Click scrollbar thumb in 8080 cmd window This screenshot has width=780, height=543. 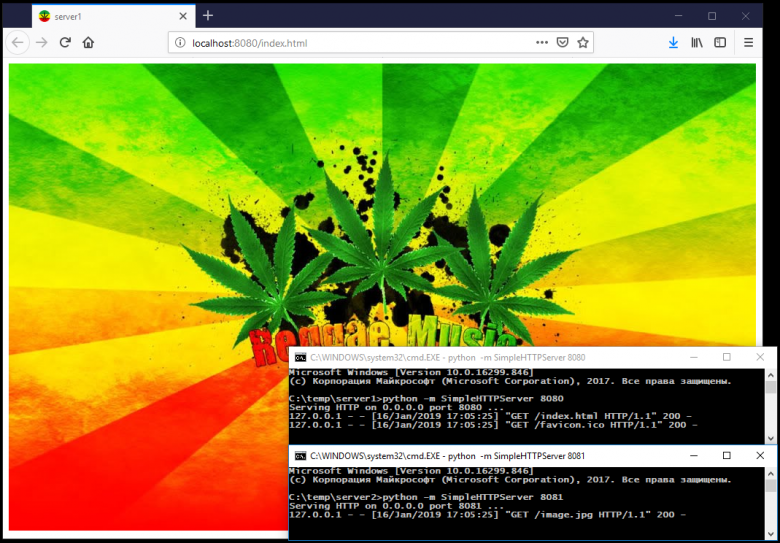click(x=771, y=387)
